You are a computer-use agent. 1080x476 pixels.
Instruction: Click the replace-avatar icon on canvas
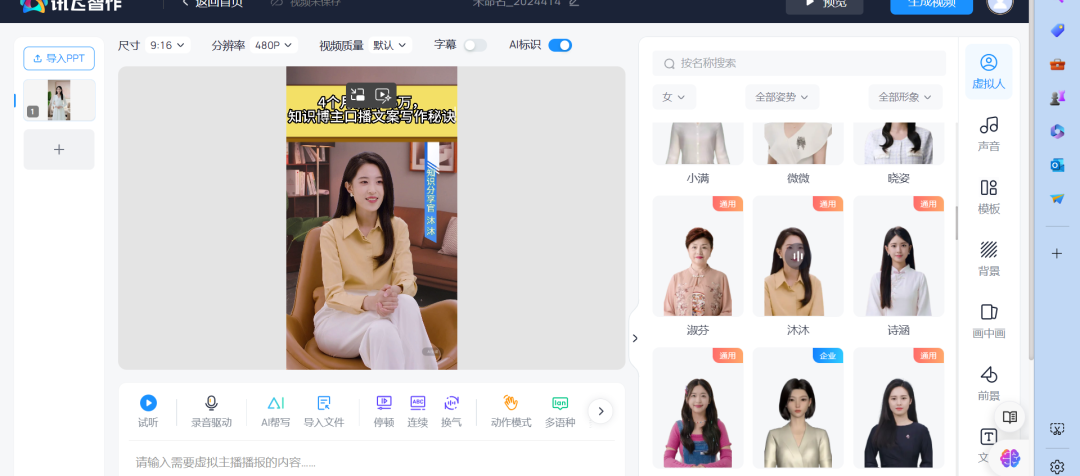pyautogui.click(x=357, y=94)
